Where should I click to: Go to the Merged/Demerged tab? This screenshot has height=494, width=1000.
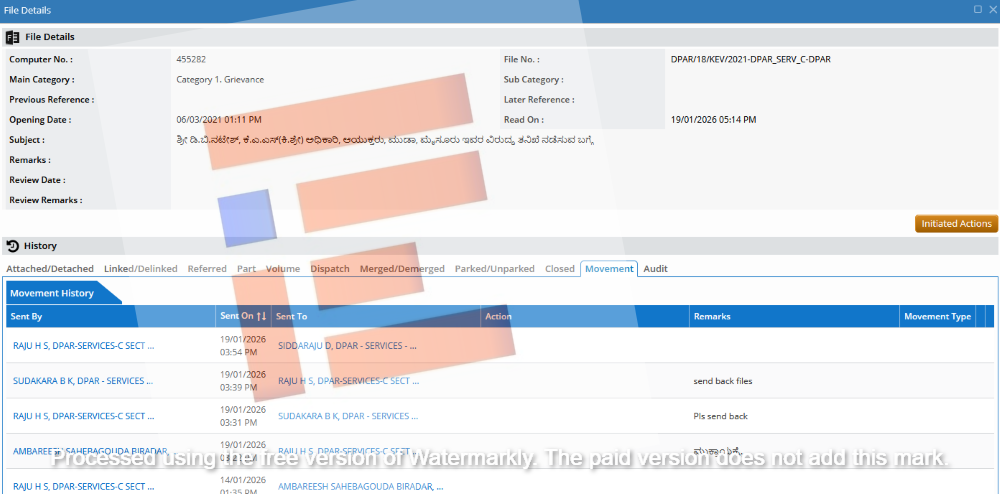click(402, 269)
